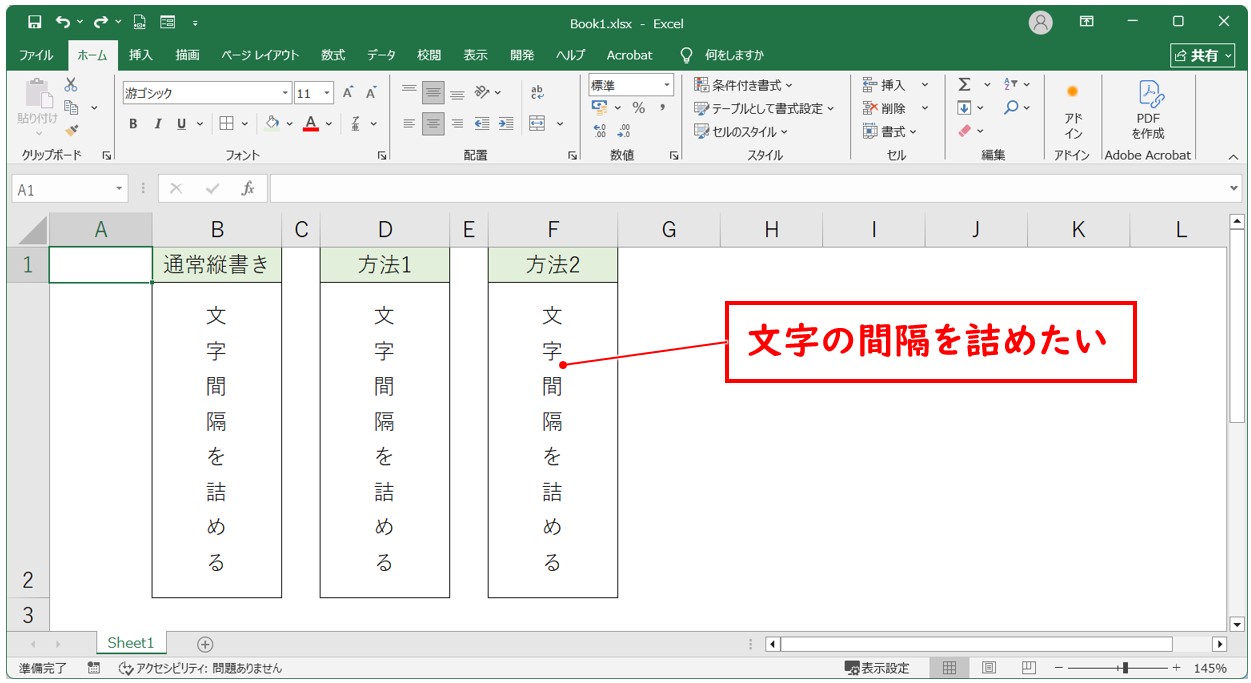Viewport: 1251px width, 683px height.
Task: Click Decrease Decimal icon
Action: 625,131
